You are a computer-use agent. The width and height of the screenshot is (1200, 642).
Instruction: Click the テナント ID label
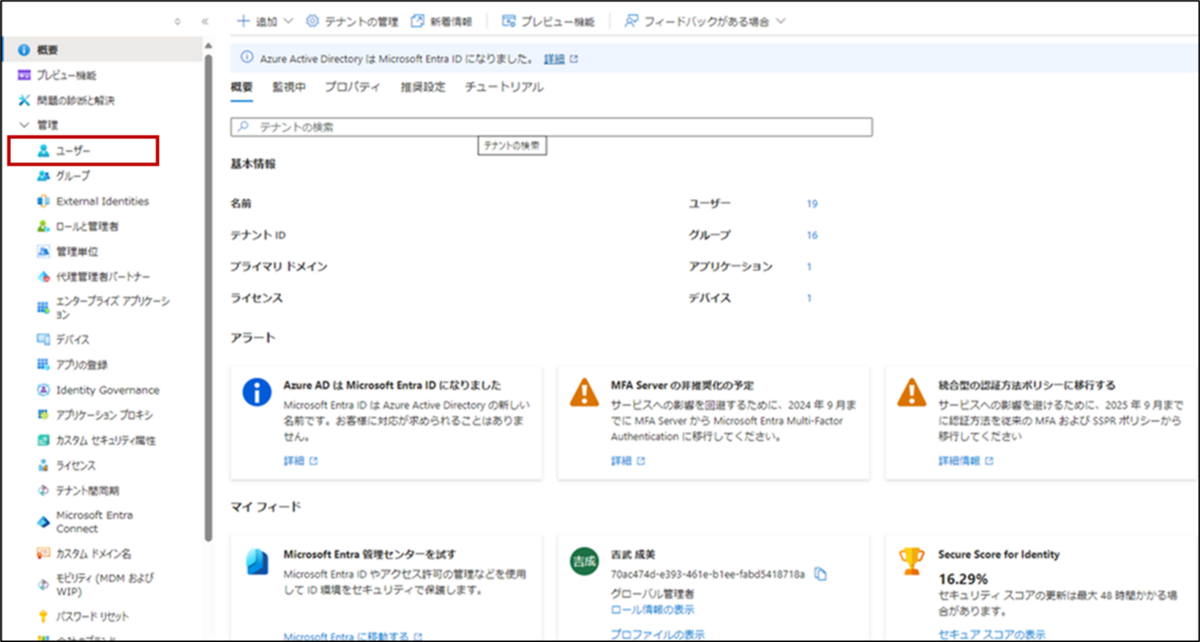coord(258,235)
